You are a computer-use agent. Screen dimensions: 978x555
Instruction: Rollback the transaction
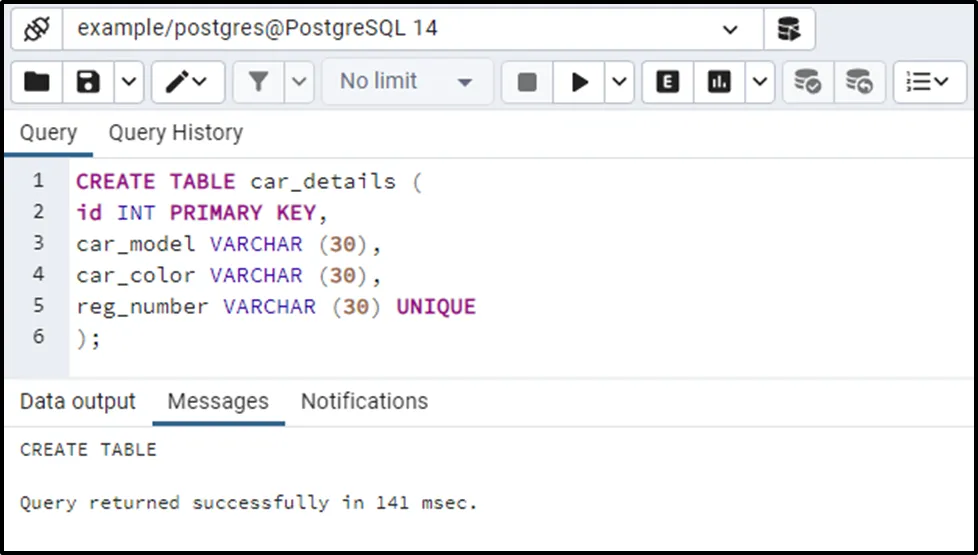click(858, 82)
